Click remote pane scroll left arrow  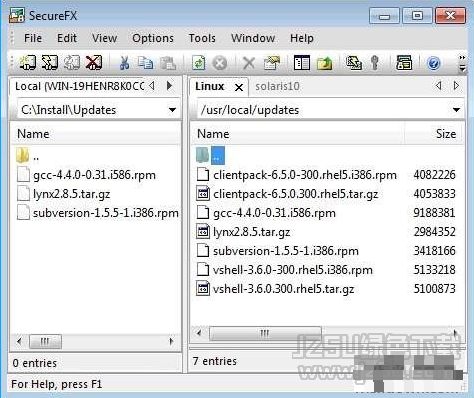[199, 333]
